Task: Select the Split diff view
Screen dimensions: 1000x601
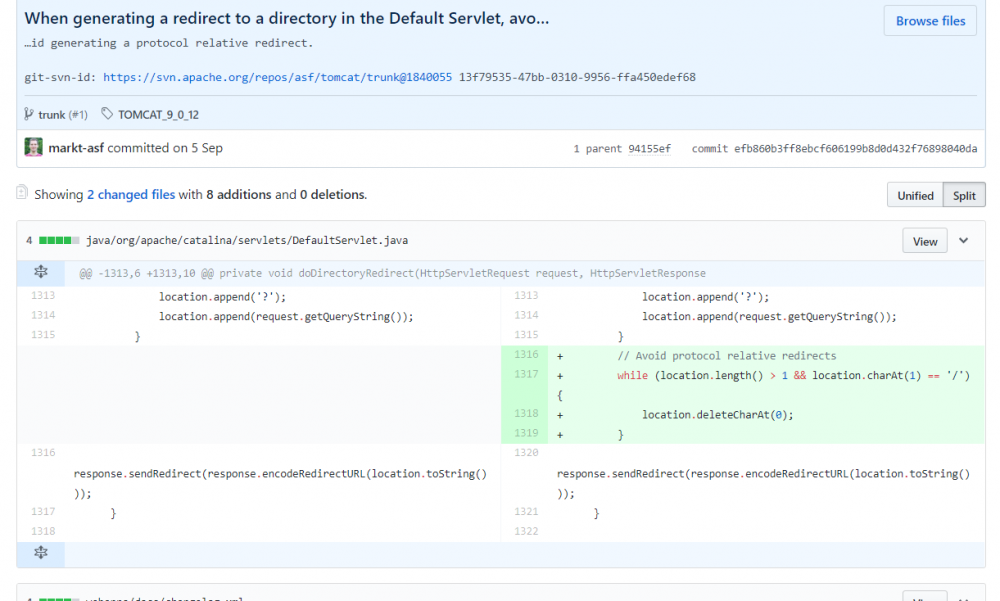Action: point(964,196)
